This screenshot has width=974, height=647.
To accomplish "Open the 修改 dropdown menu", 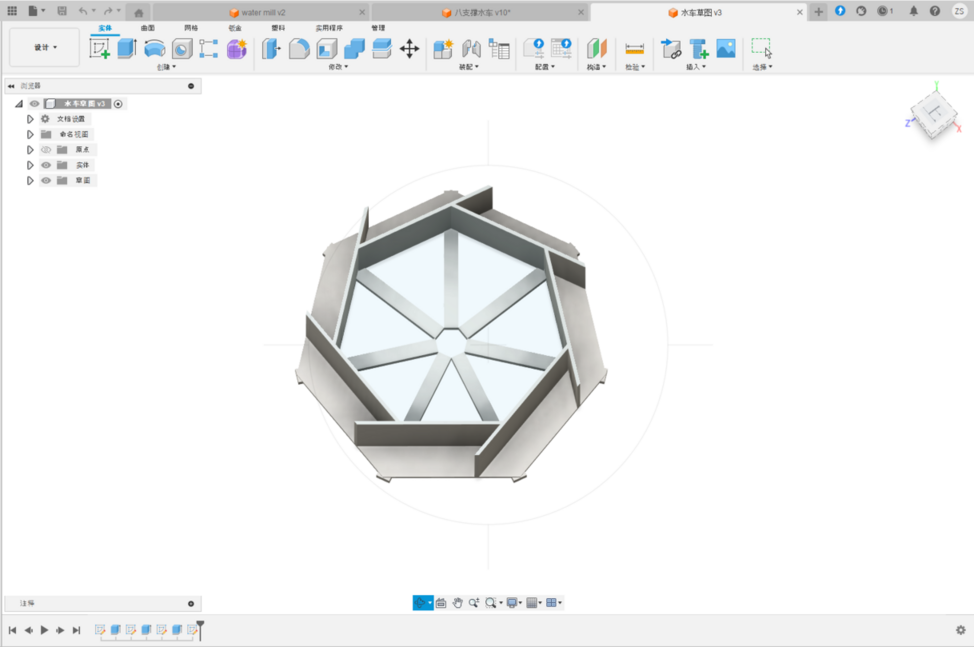I will click(x=336, y=67).
